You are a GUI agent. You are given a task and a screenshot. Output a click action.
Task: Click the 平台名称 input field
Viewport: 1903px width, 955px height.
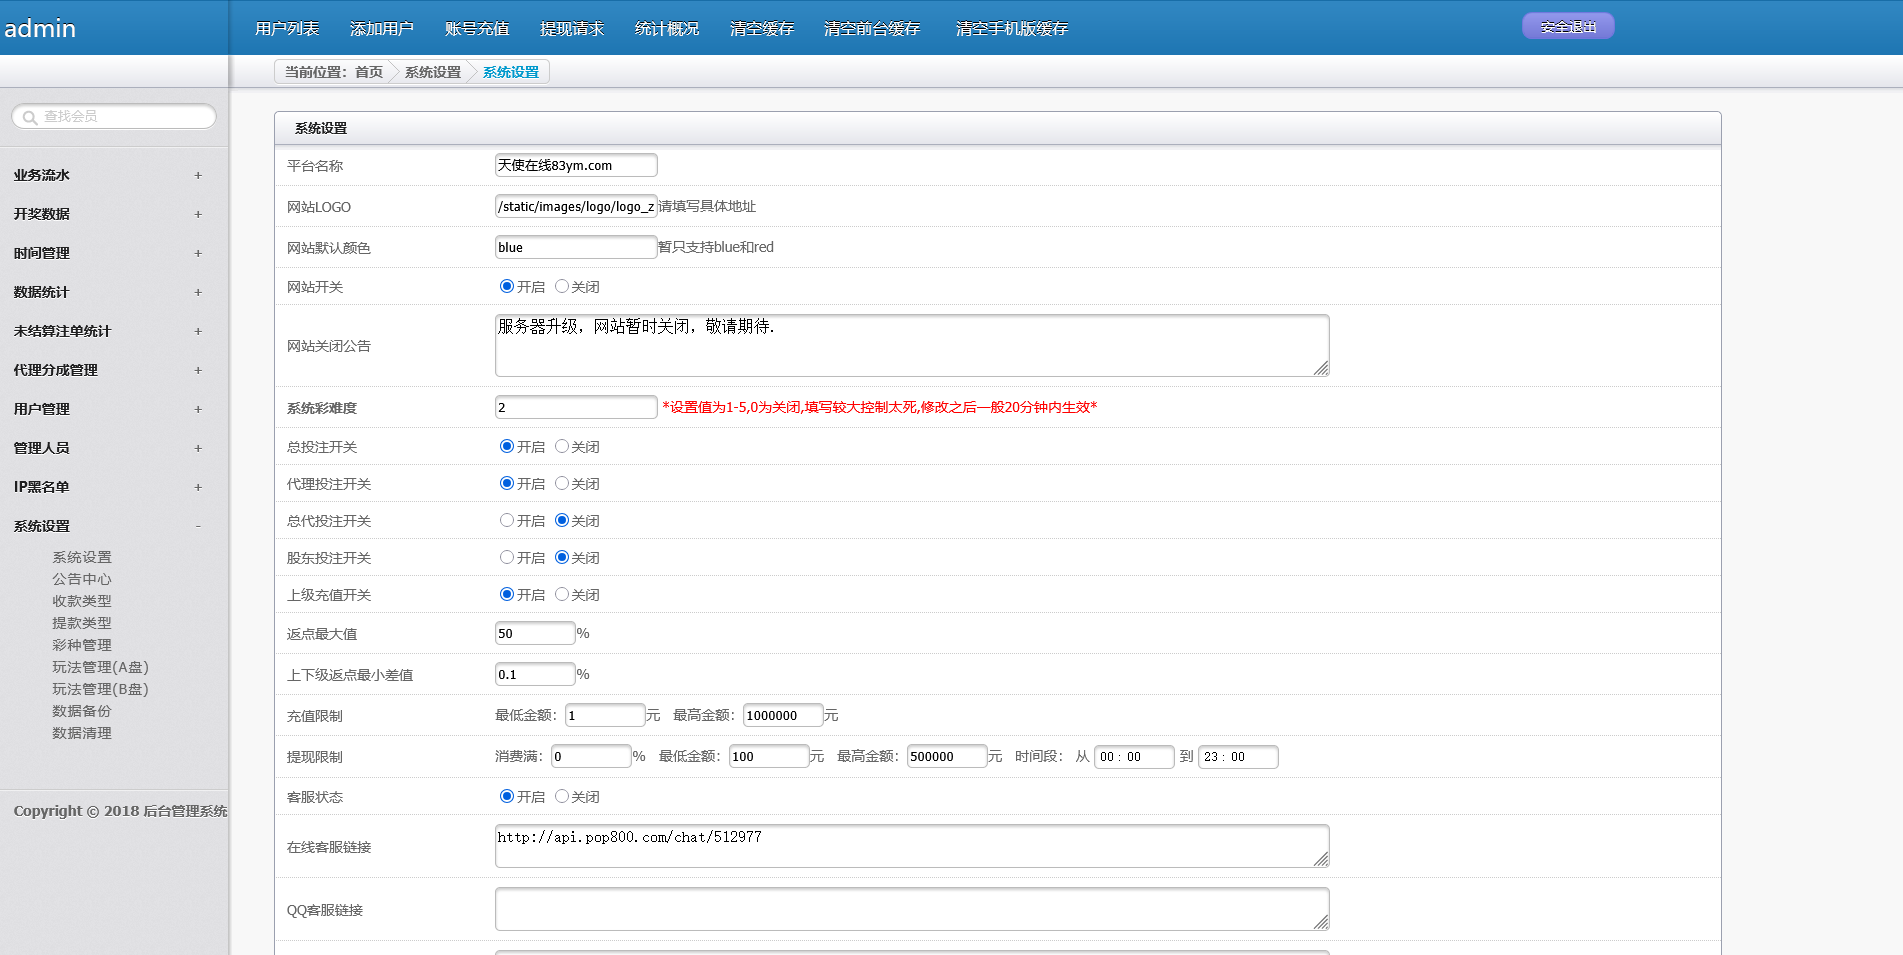(x=576, y=165)
